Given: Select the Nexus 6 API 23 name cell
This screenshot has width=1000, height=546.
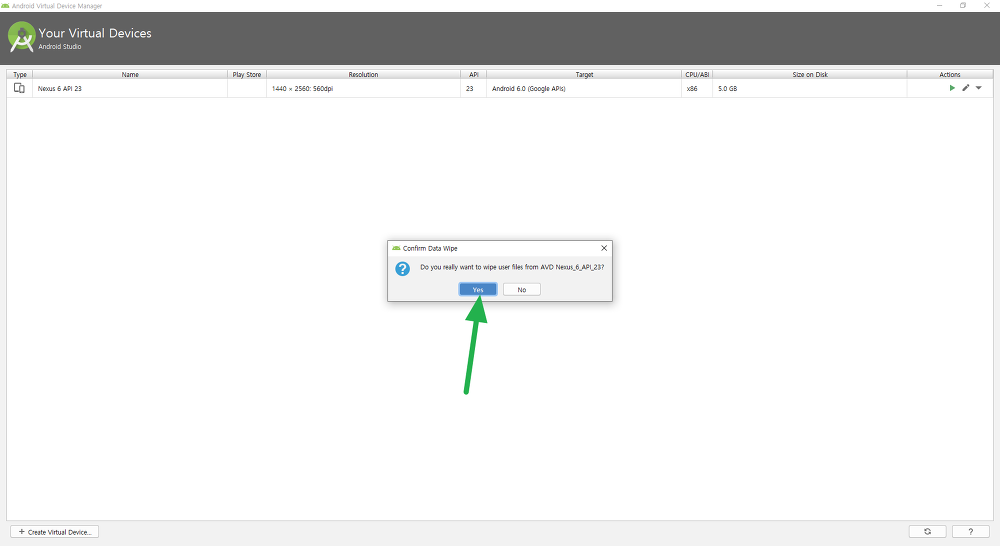Looking at the screenshot, I should [130, 89].
